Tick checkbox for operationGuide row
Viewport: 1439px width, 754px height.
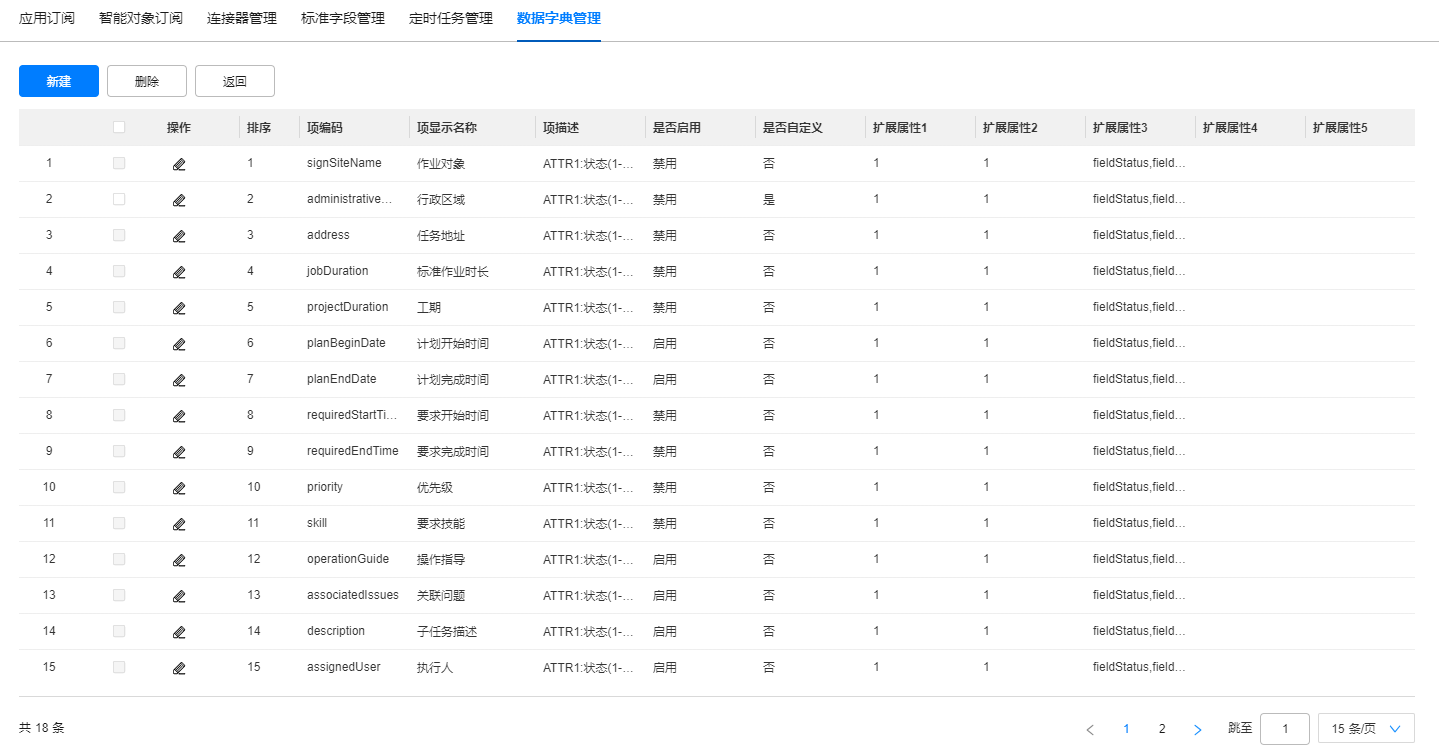tap(119, 559)
